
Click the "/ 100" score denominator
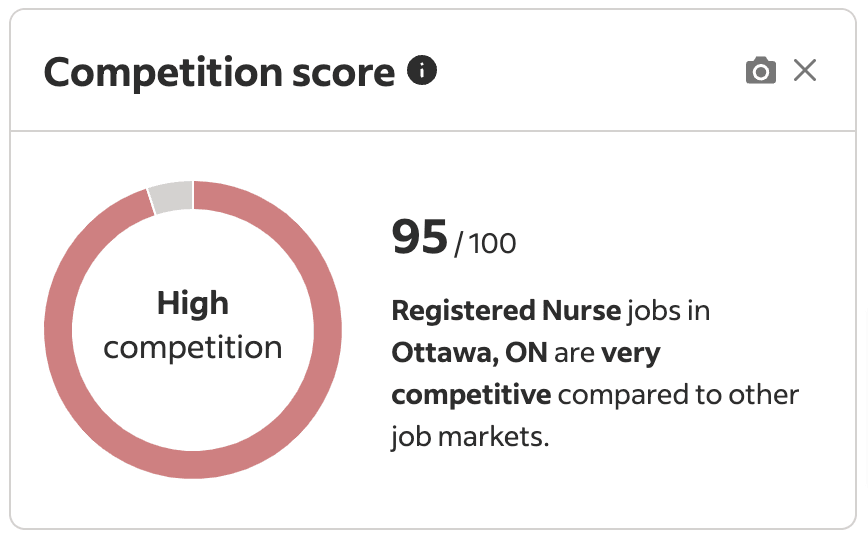[486, 243]
